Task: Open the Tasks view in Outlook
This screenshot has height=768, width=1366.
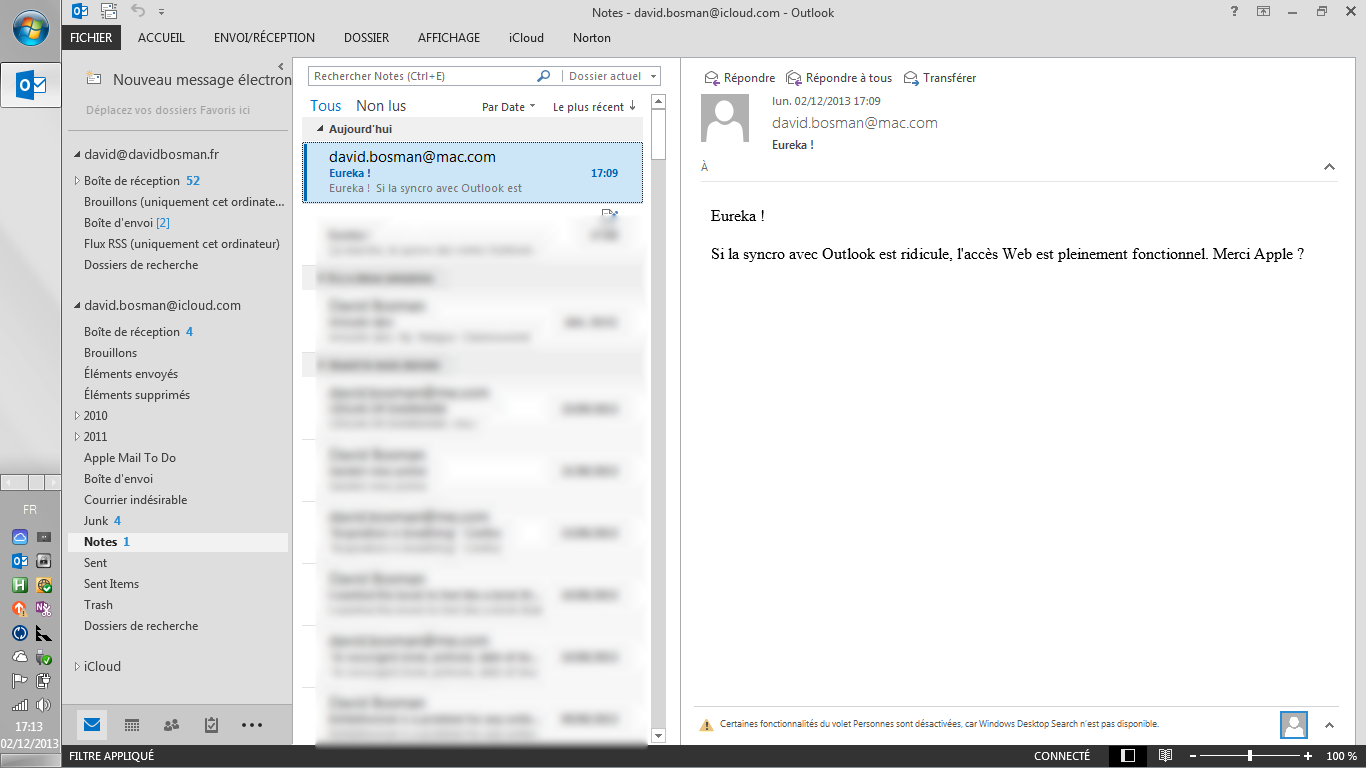Action: click(210, 725)
